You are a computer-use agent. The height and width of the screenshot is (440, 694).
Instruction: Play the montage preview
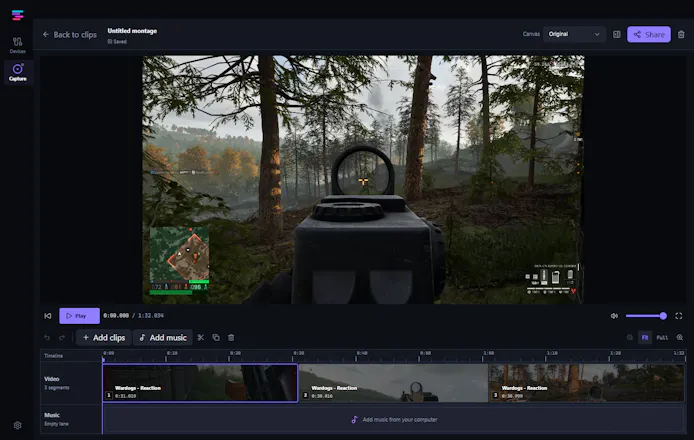click(x=79, y=316)
